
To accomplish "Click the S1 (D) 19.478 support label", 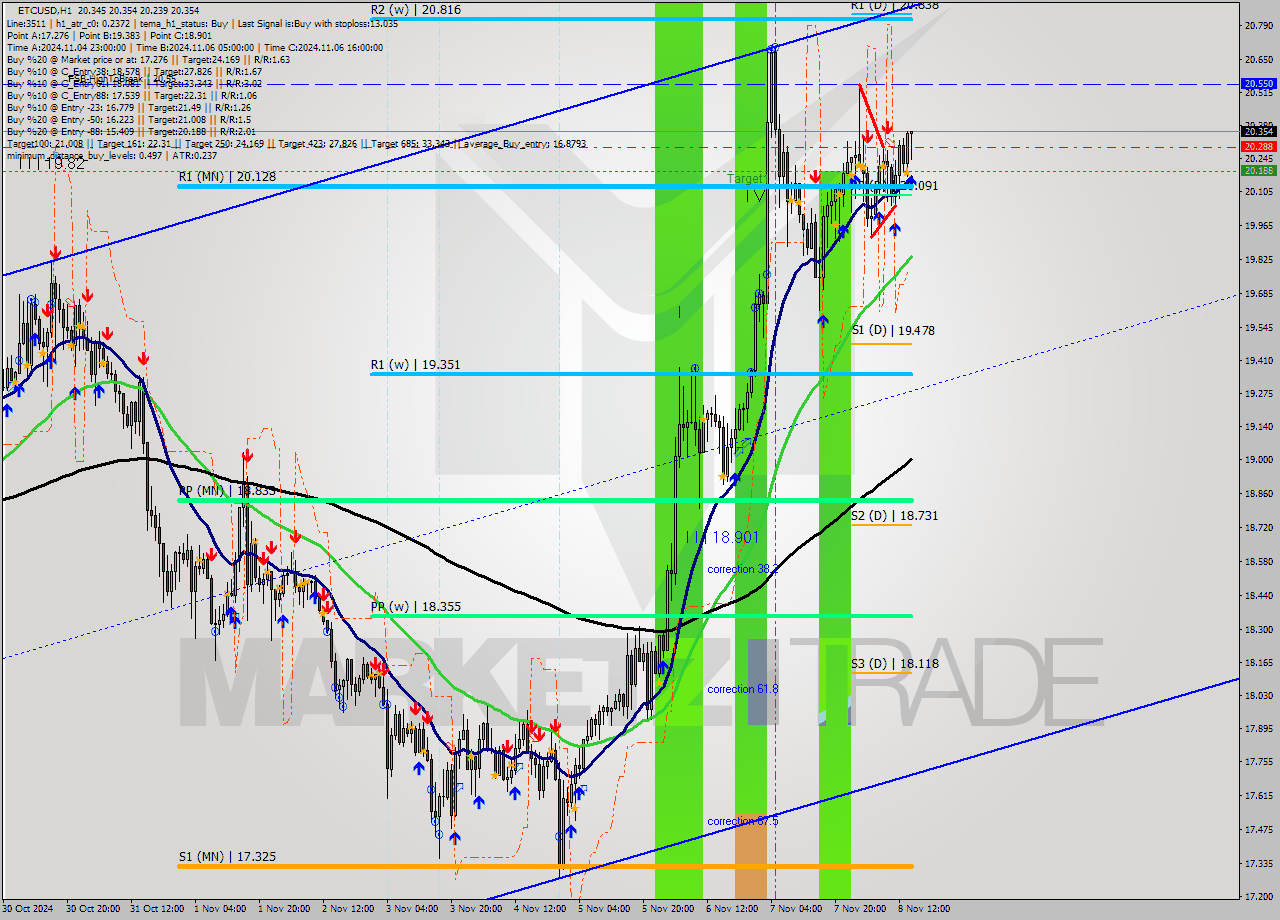I will point(893,330).
